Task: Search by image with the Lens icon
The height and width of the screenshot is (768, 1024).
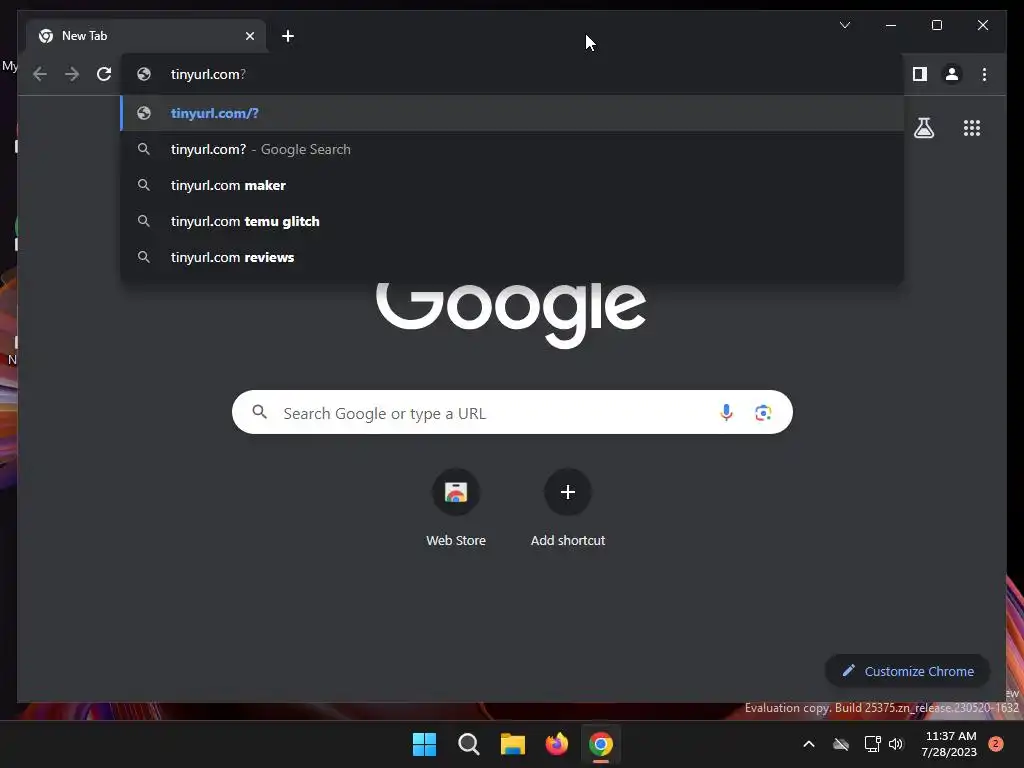Action: (763, 413)
